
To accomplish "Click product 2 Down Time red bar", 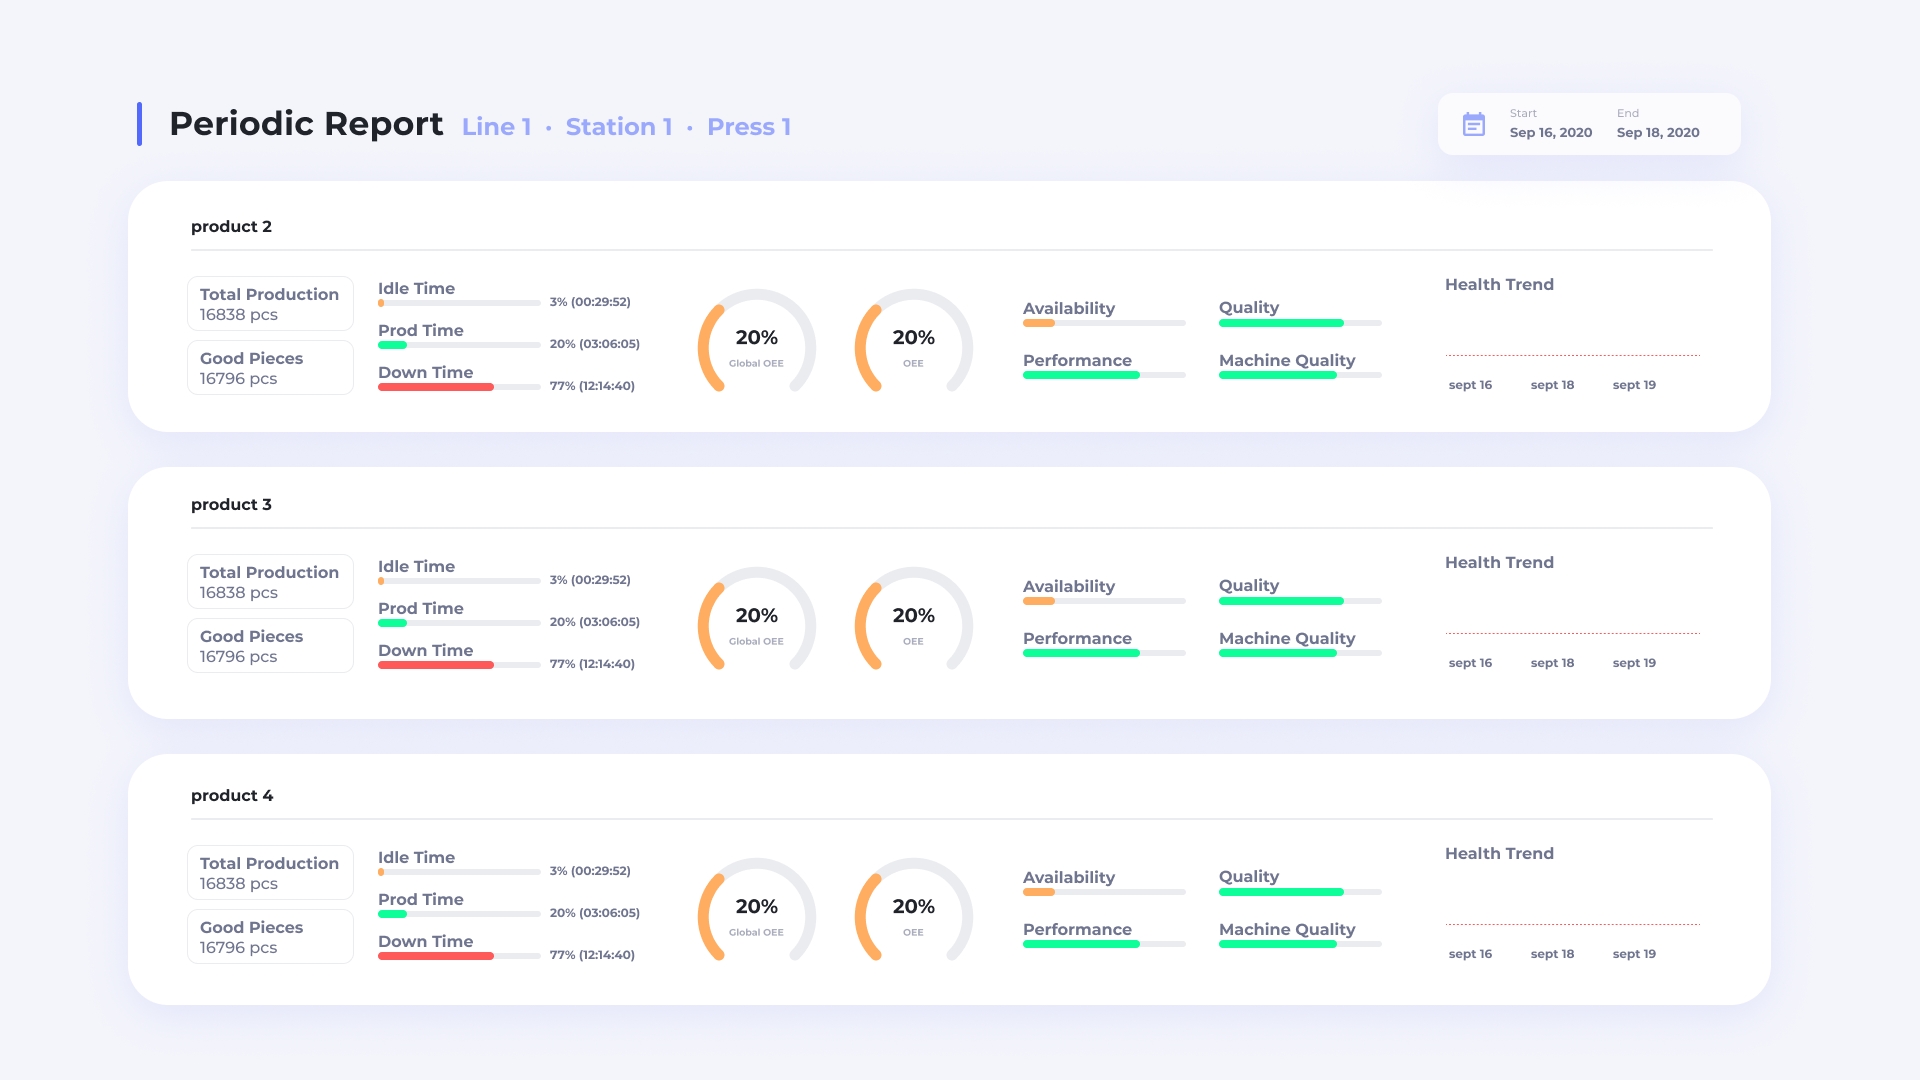I will [436, 387].
